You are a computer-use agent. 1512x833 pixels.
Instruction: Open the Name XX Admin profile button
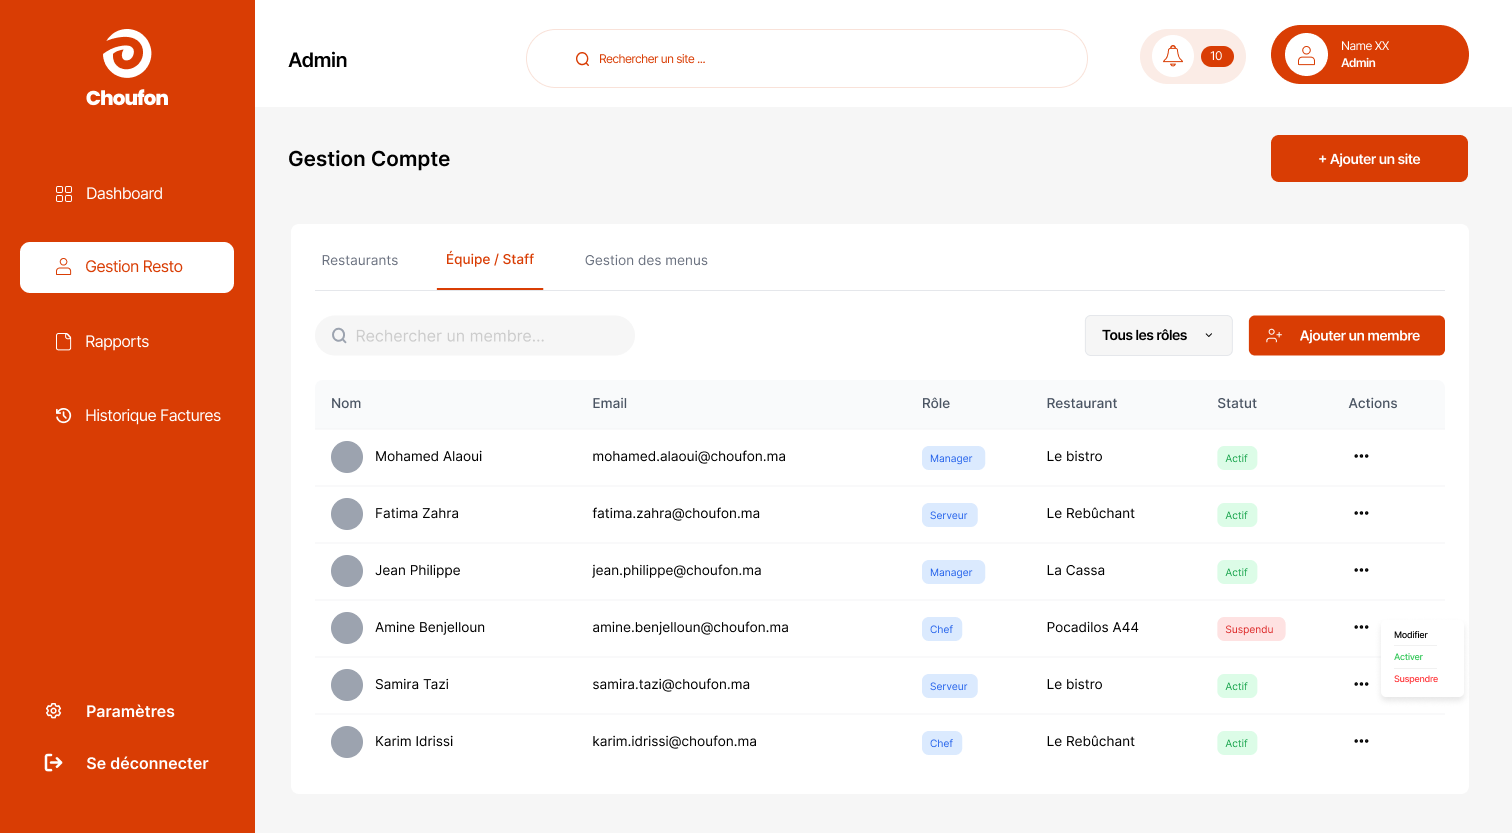click(x=1370, y=55)
